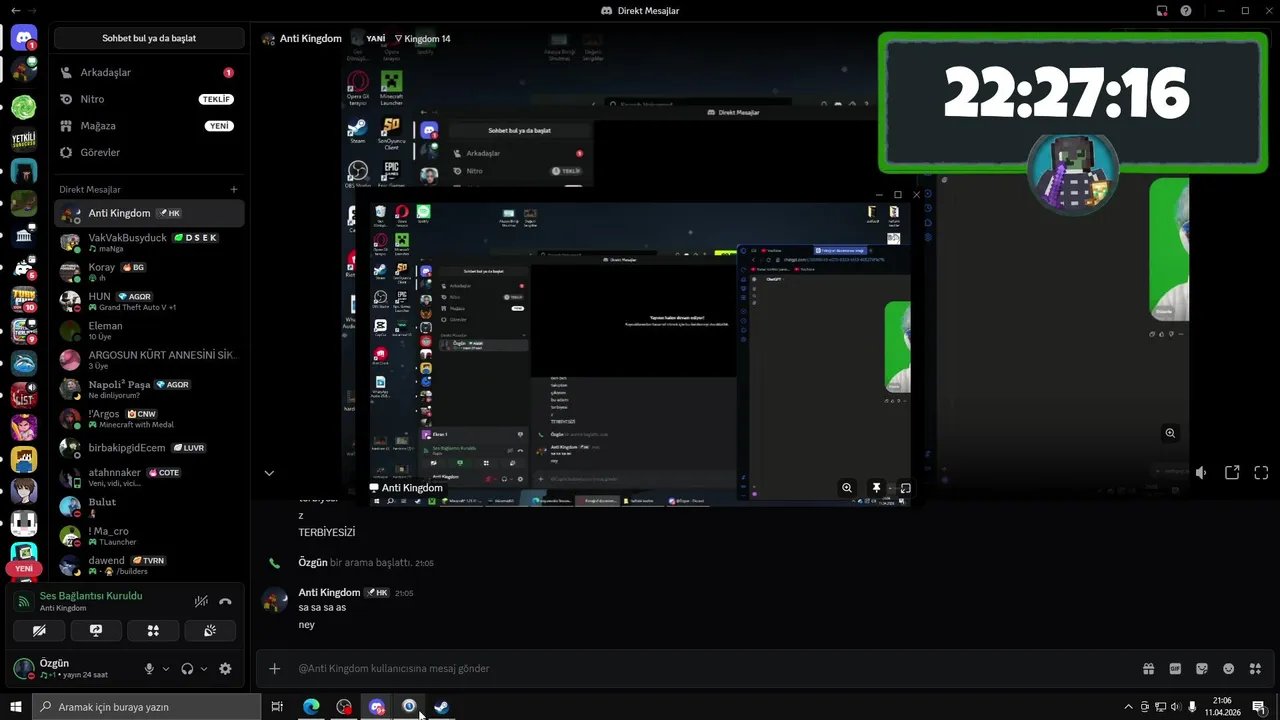
Task: Open the Windows notification center
Action: [1259, 707]
